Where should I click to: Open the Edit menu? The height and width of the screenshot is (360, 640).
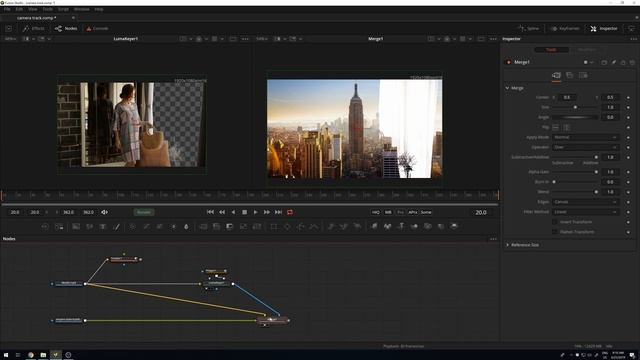19,9
